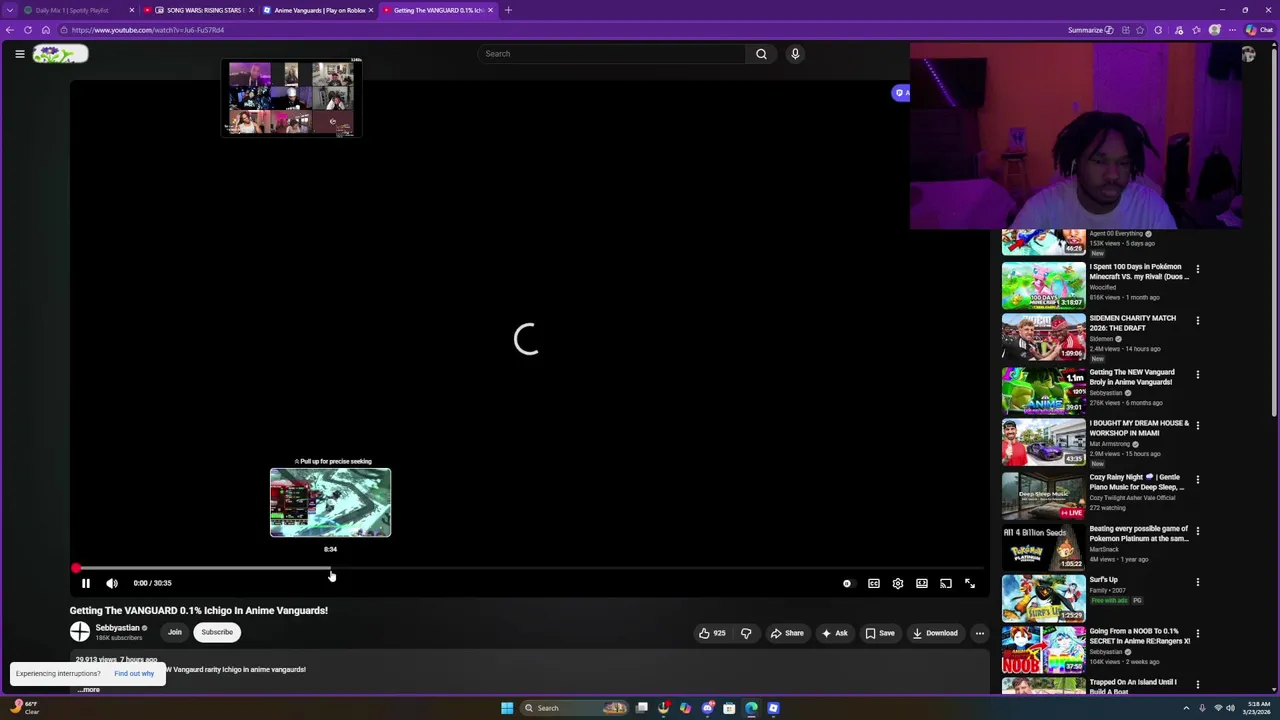This screenshot has height=720, width=1280.
Task: Click the Find out why link
Action: 134,674
